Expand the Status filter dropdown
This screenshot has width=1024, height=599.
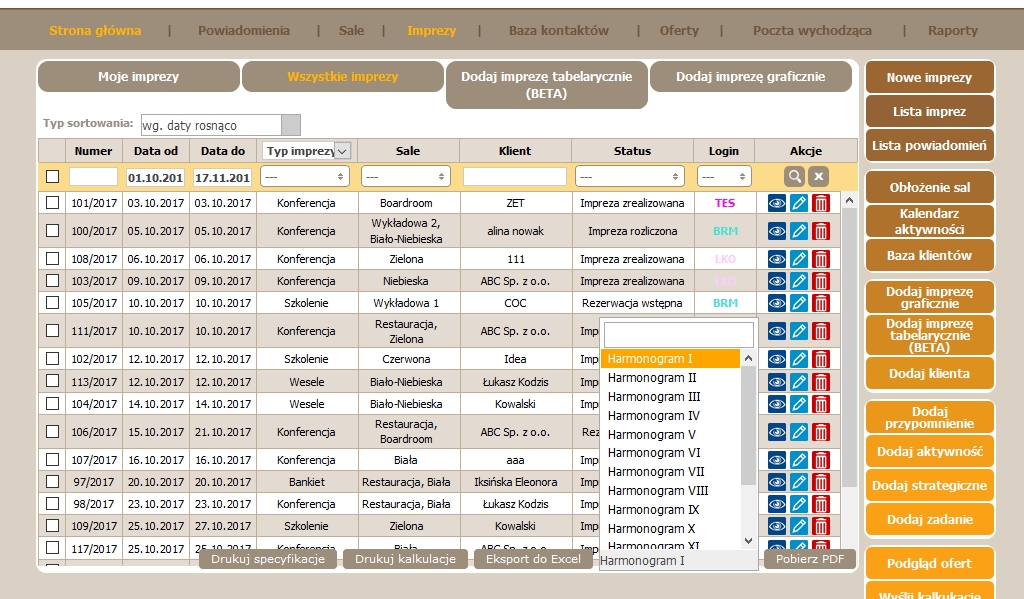coord(630,177)
